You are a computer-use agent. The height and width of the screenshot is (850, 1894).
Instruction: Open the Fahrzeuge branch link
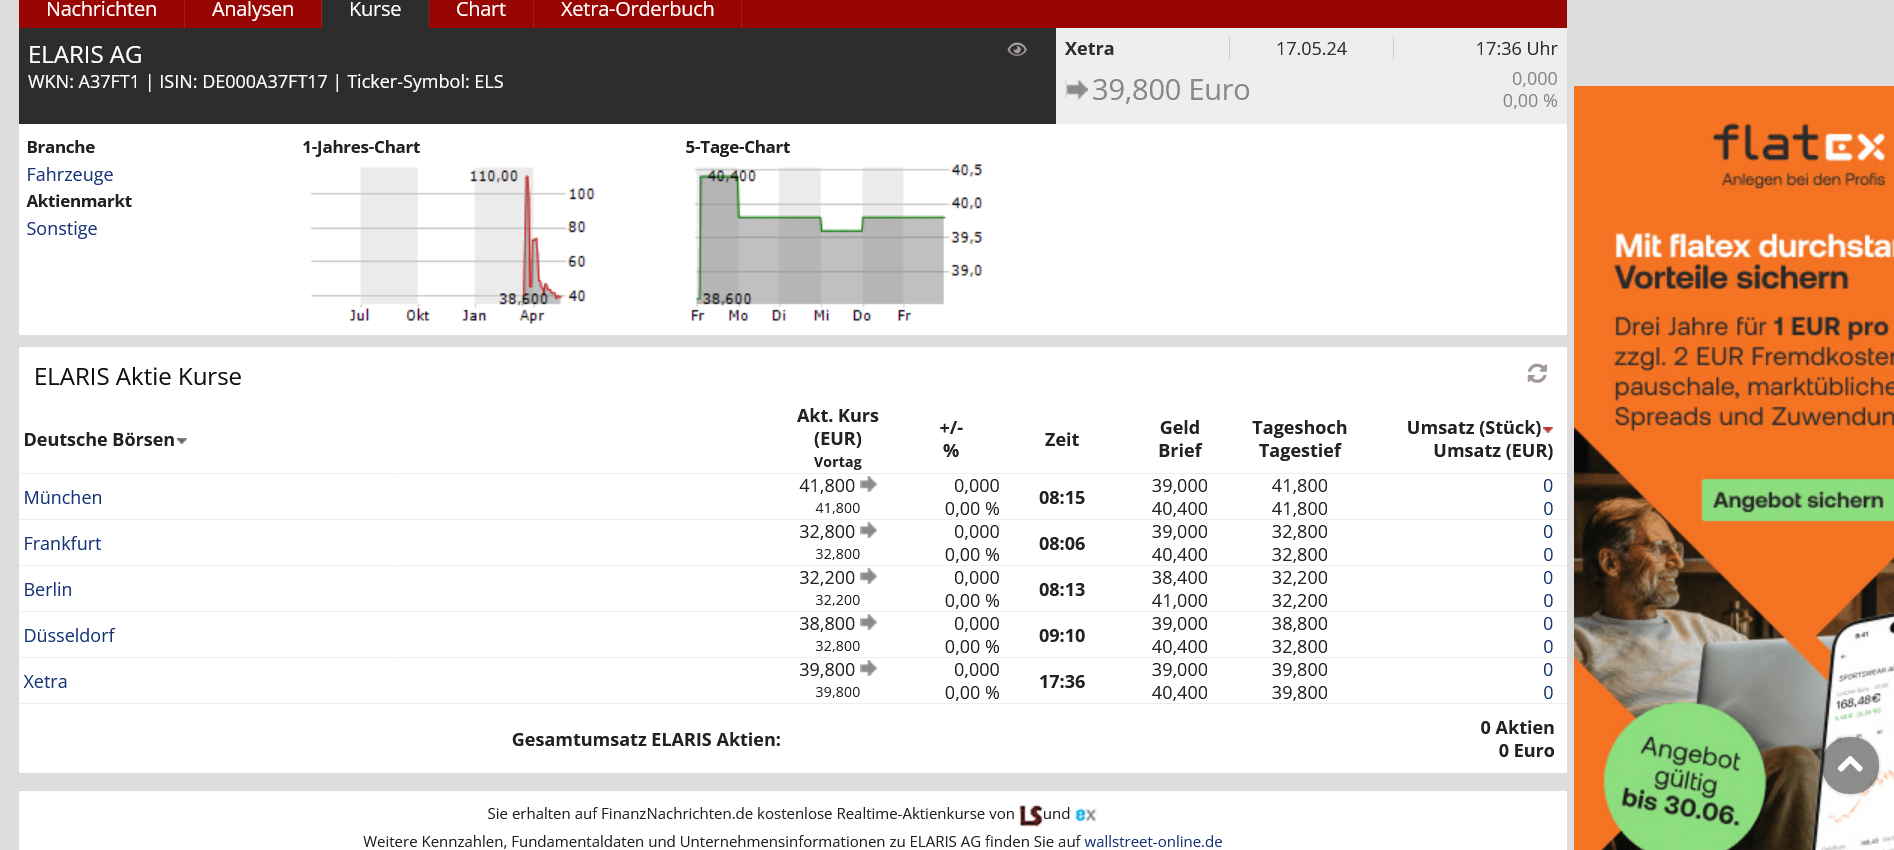point(70,175)
